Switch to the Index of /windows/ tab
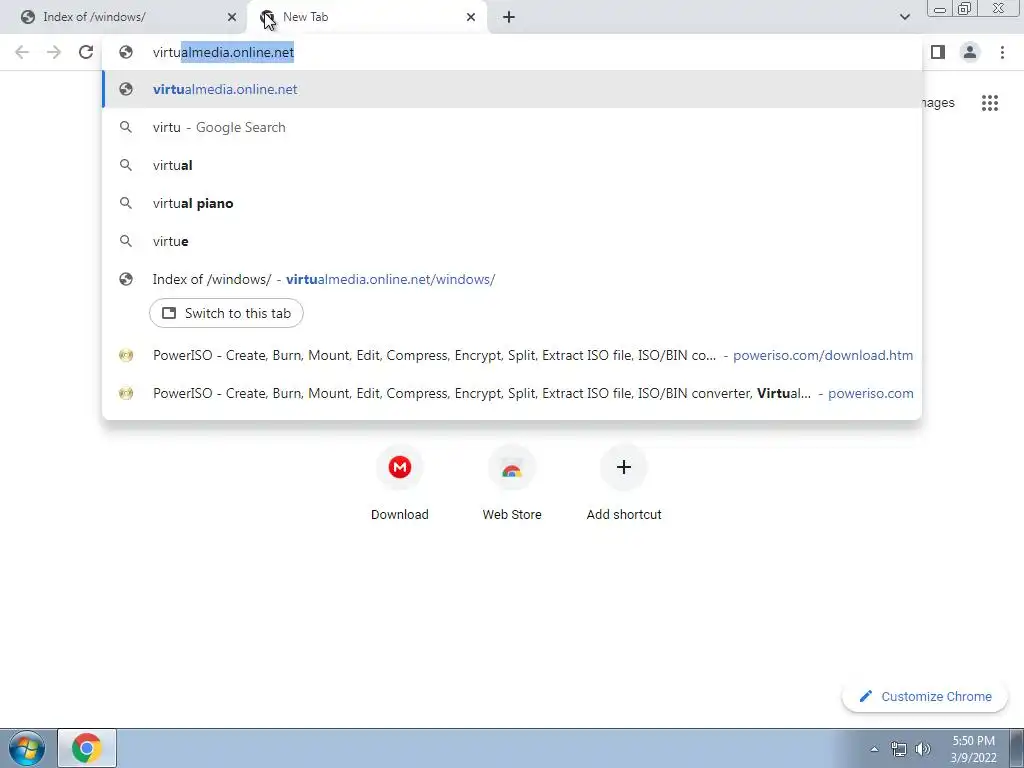Viewport: 1024px width, 768px height. click(x=124, y=17)
